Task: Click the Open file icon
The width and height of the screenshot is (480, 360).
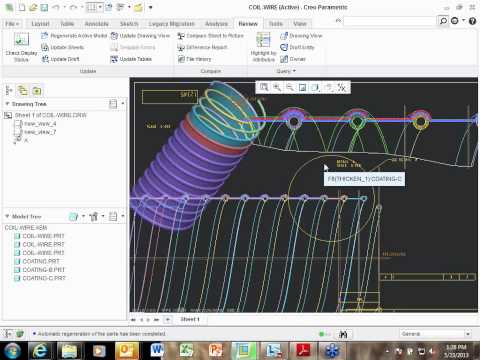Action: [x=33, y=7]
